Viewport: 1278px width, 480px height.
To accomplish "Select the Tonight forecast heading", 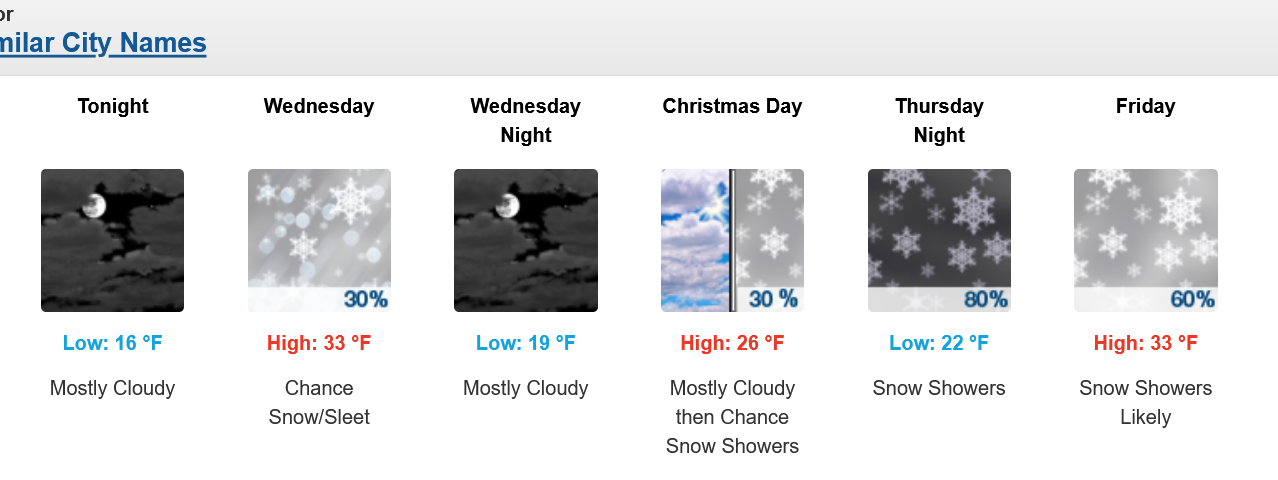I will tap(113, 106).
